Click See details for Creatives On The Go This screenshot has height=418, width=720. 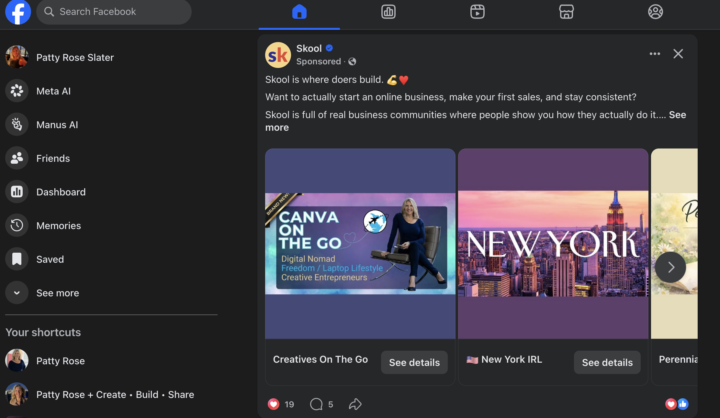[414, 362]
